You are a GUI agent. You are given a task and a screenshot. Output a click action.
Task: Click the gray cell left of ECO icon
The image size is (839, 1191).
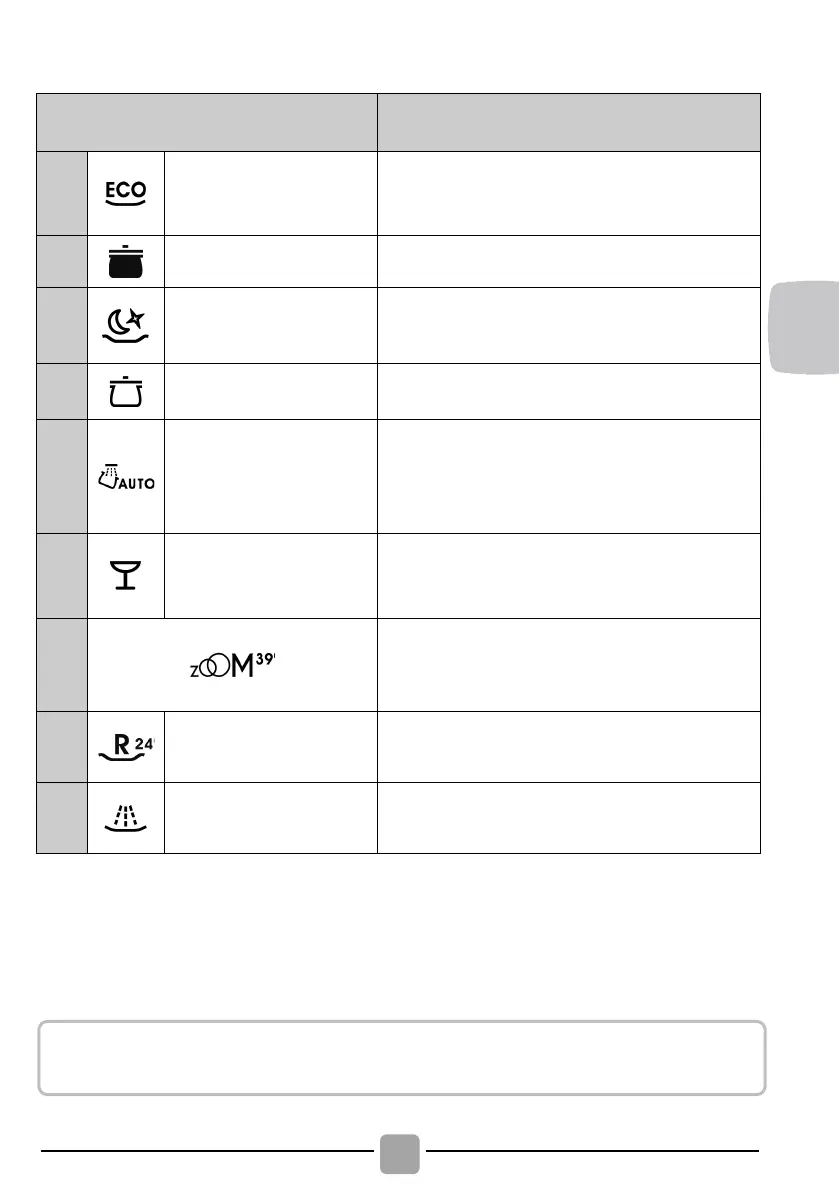[x=62, y=192]
